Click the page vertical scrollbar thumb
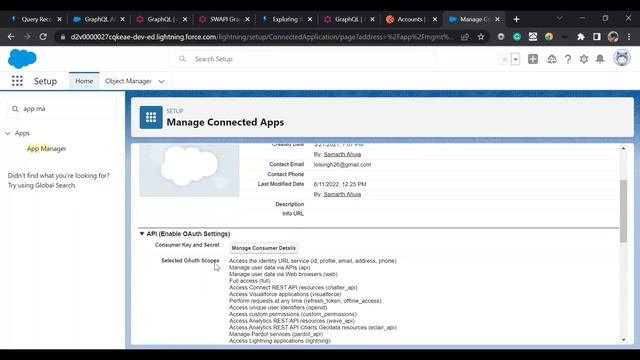Screen dimensions: 640x360 (623, 211)
